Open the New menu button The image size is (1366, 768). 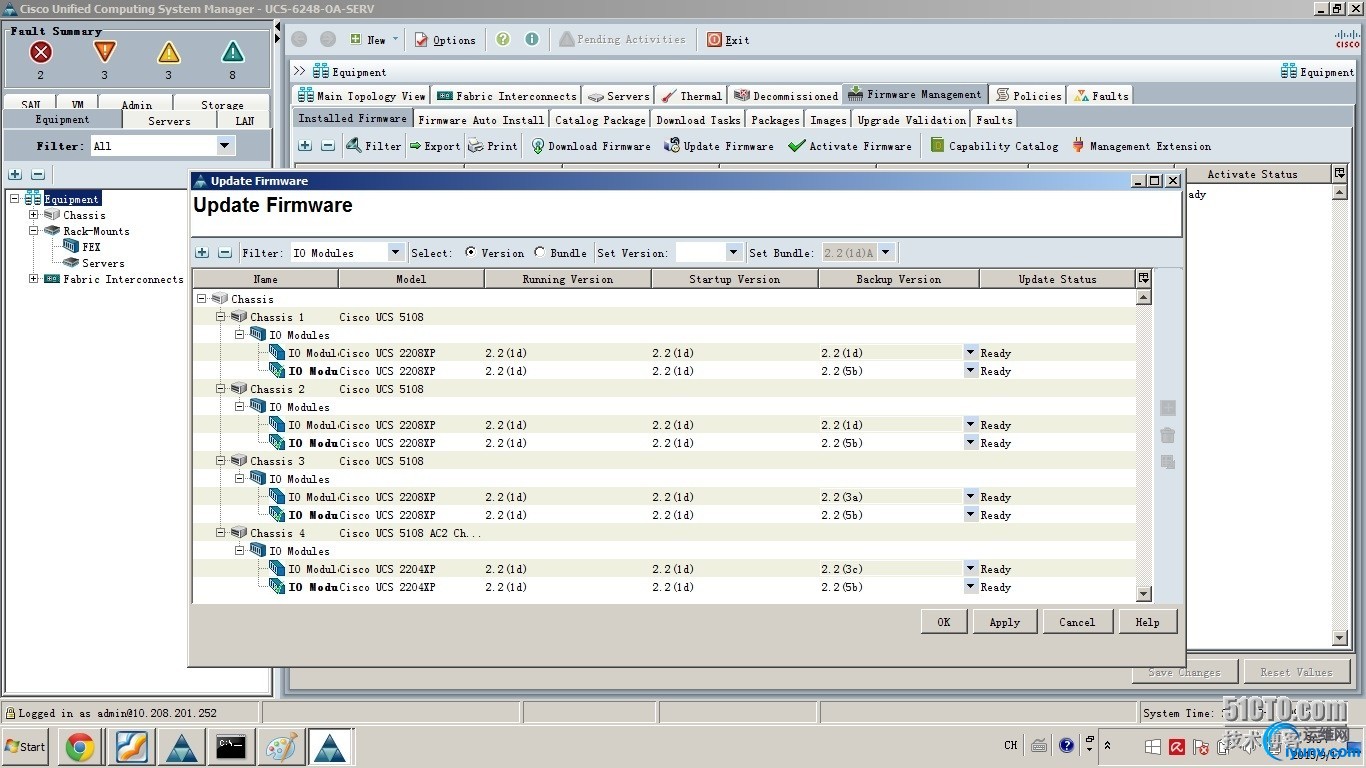[374, 40]
